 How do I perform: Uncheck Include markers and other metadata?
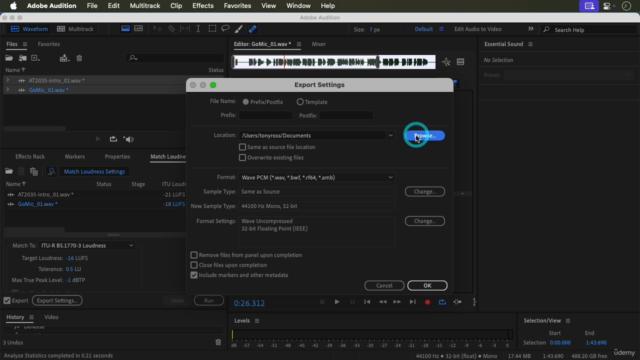click(194, 275)
